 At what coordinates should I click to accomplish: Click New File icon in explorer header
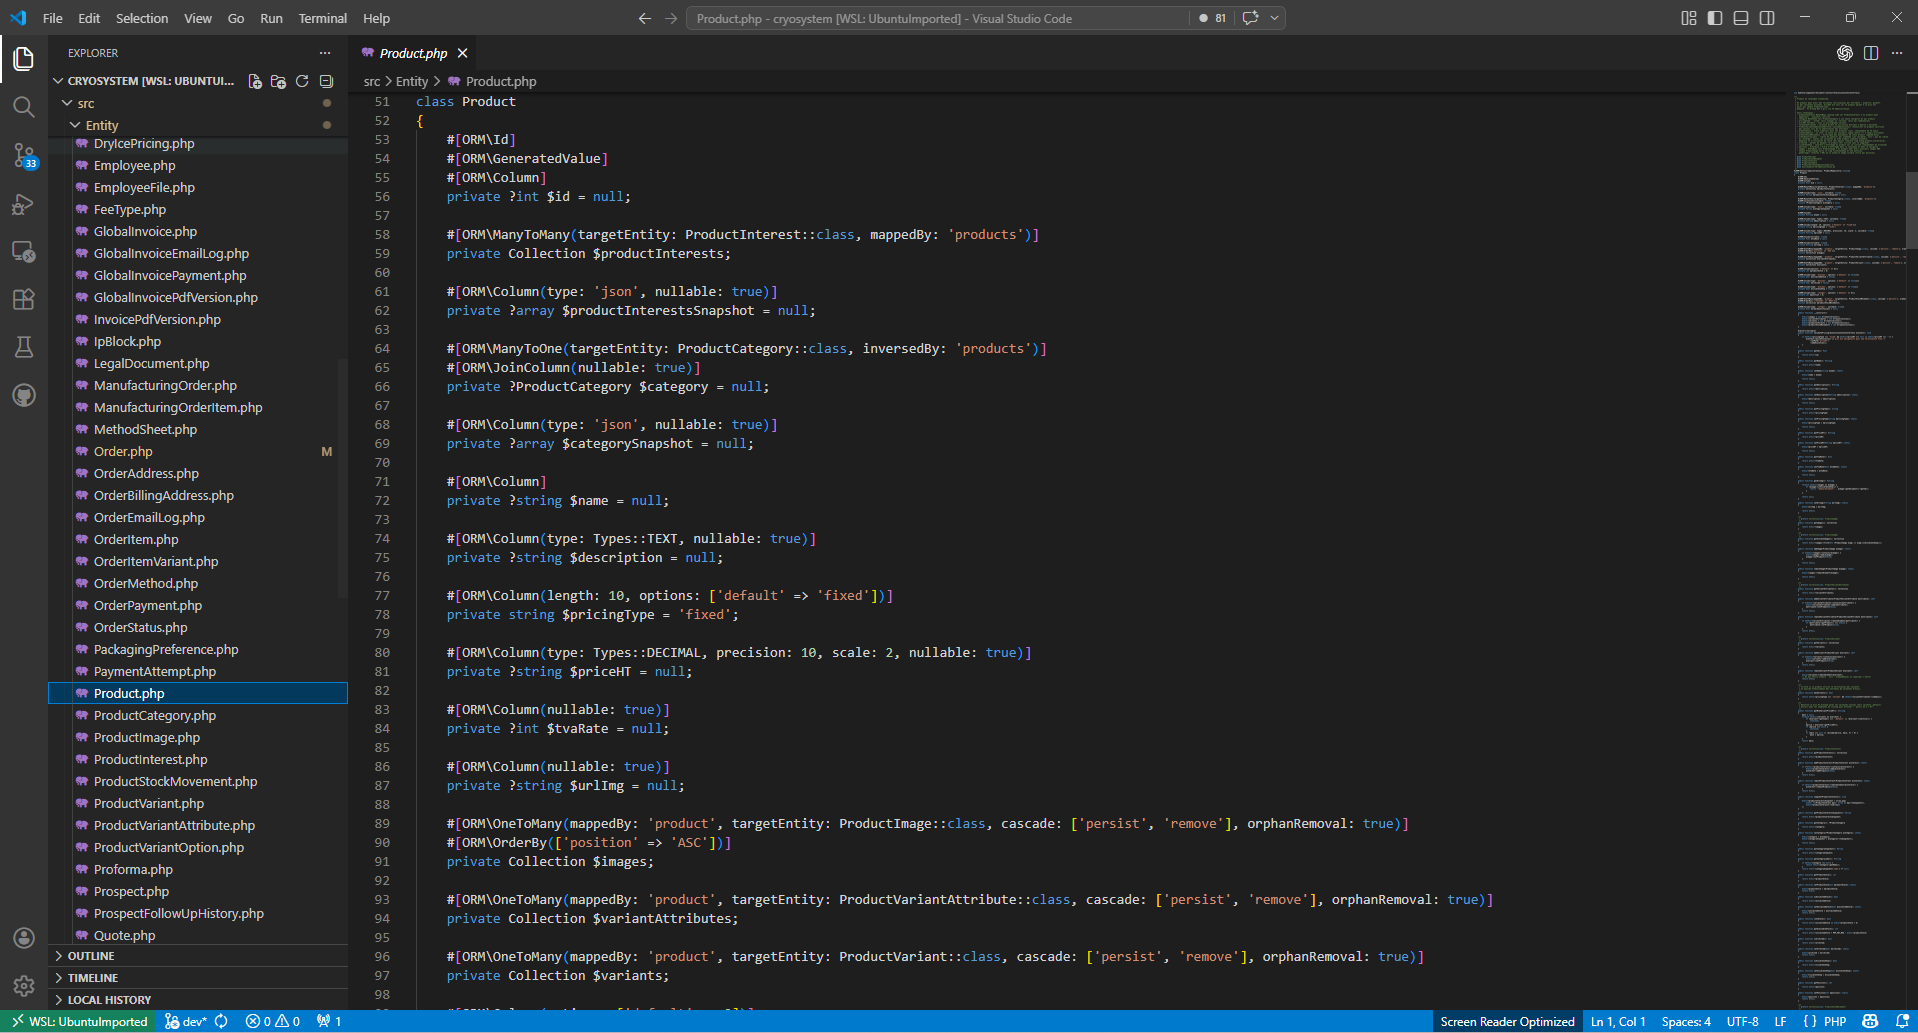click(x=255, y=82)
